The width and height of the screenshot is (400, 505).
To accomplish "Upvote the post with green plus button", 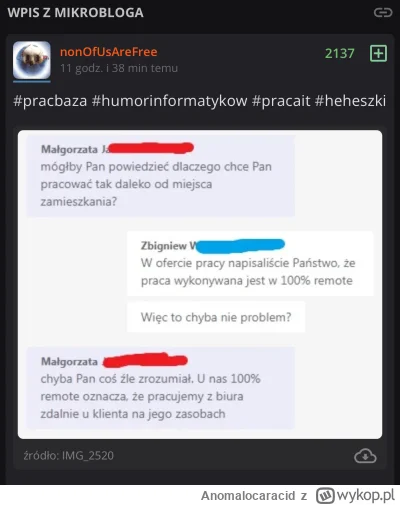I will [x=378, y=53].
